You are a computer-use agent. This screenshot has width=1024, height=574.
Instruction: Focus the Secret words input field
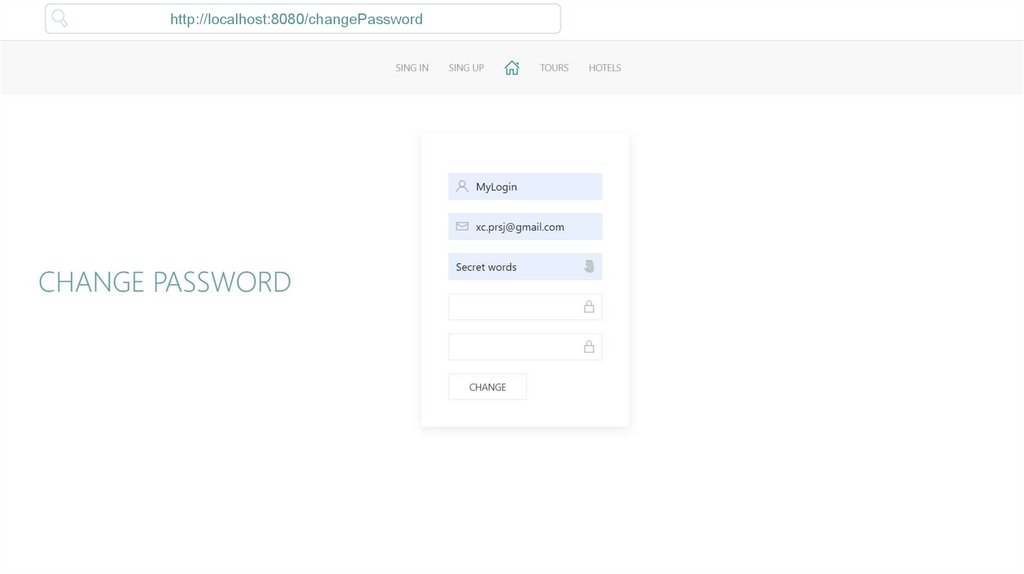point(515,267)
